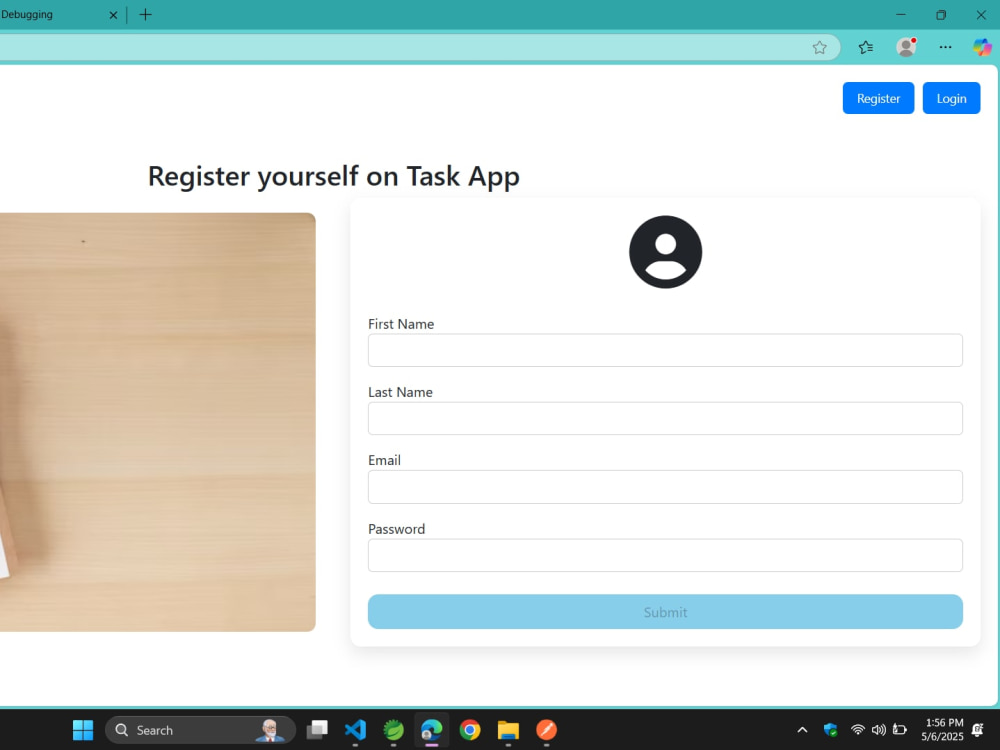Restore down the browser window
The image size is (1000, 750).
coord(941,15)
